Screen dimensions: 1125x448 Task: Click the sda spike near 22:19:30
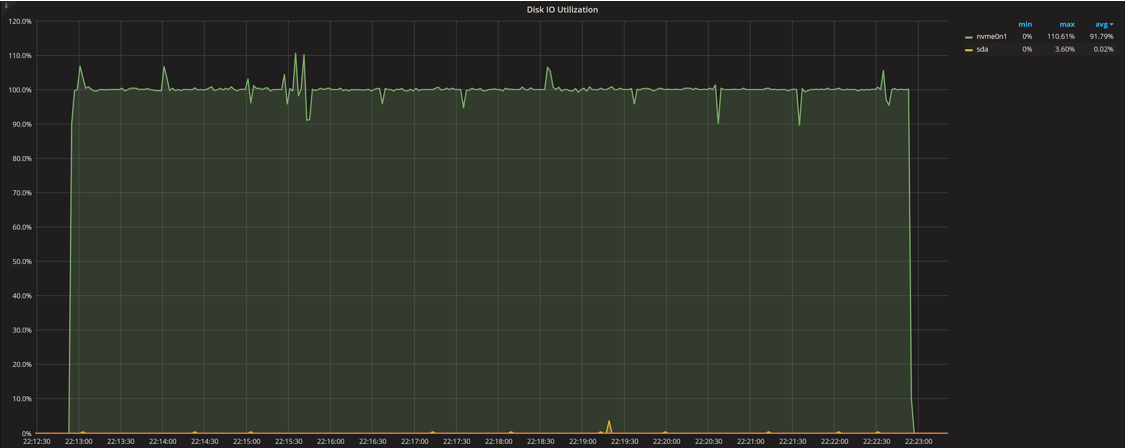pyautogui.click(x=608, y=421)
